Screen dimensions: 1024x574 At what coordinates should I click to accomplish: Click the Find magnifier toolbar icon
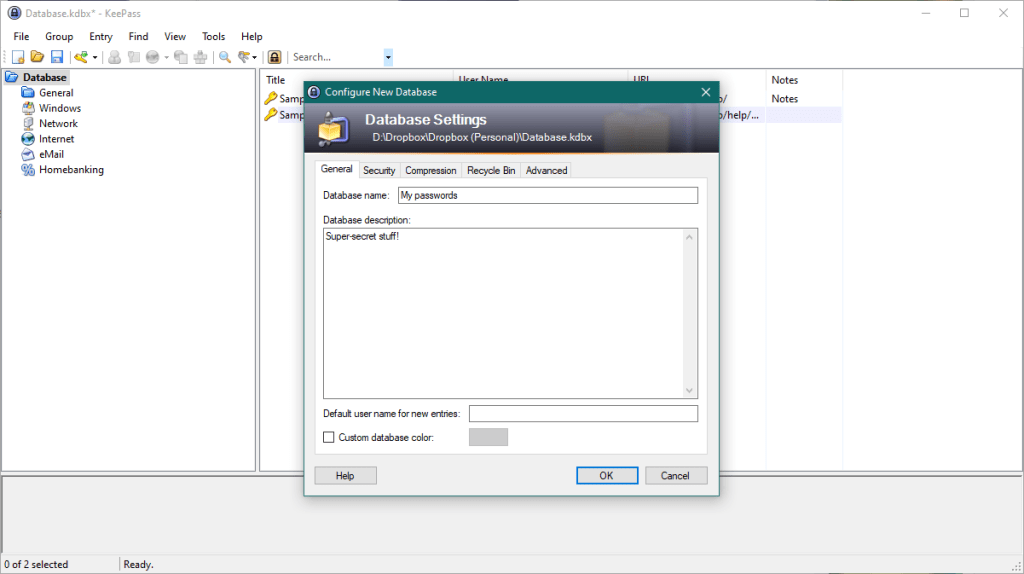tap(225, 57)
